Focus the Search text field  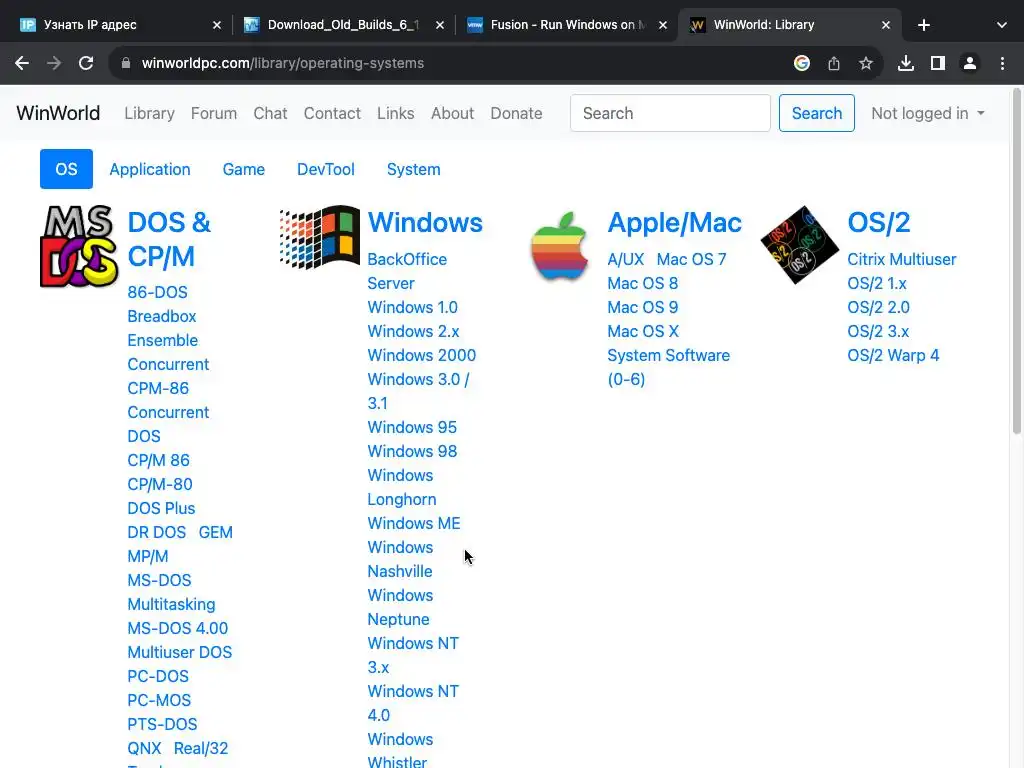pos(670,113)
